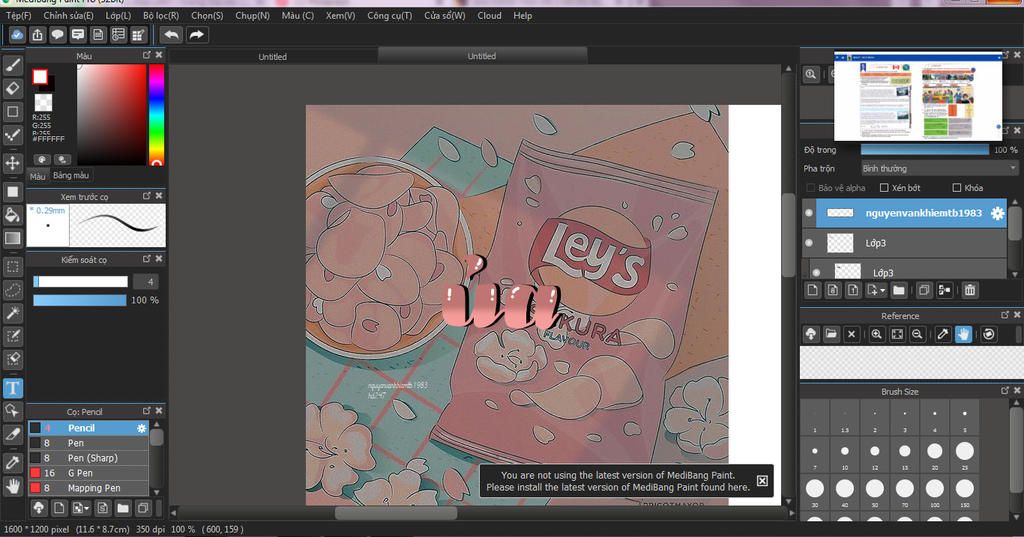The width and height of the screenshot is (1024, 537).
Task: Click the Redo arrow
Action: tap(197, 35)
